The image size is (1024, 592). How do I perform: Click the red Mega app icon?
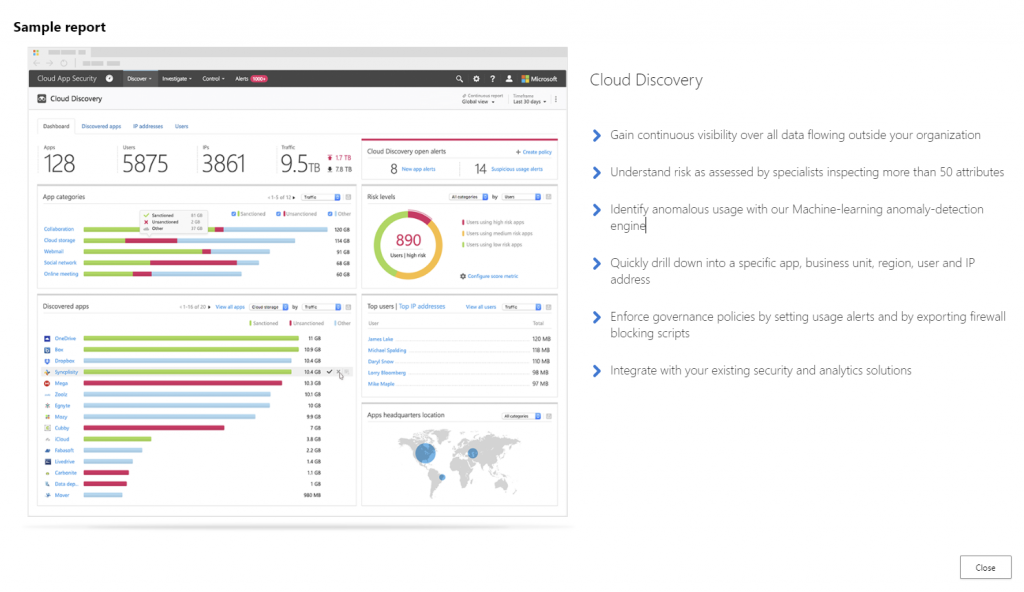pos(47,383)
